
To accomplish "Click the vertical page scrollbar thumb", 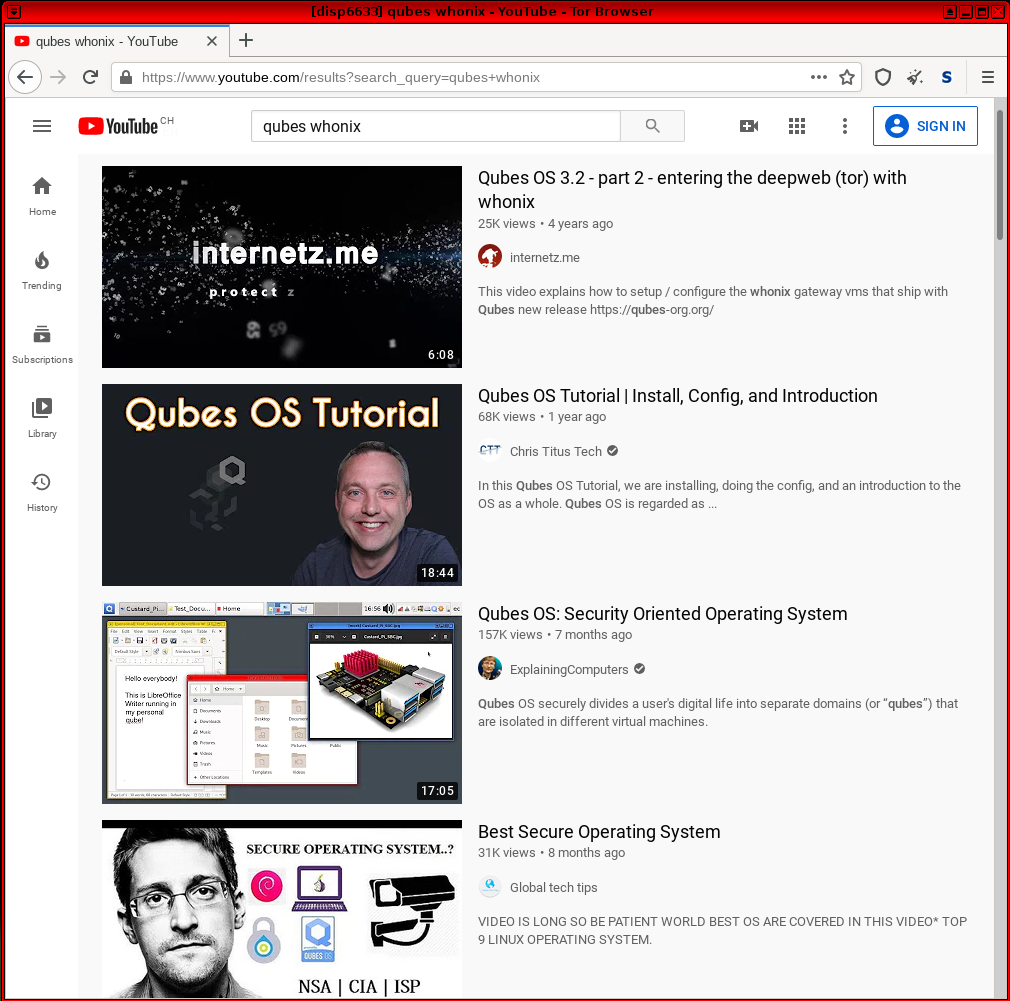I will coord(1000,170).
